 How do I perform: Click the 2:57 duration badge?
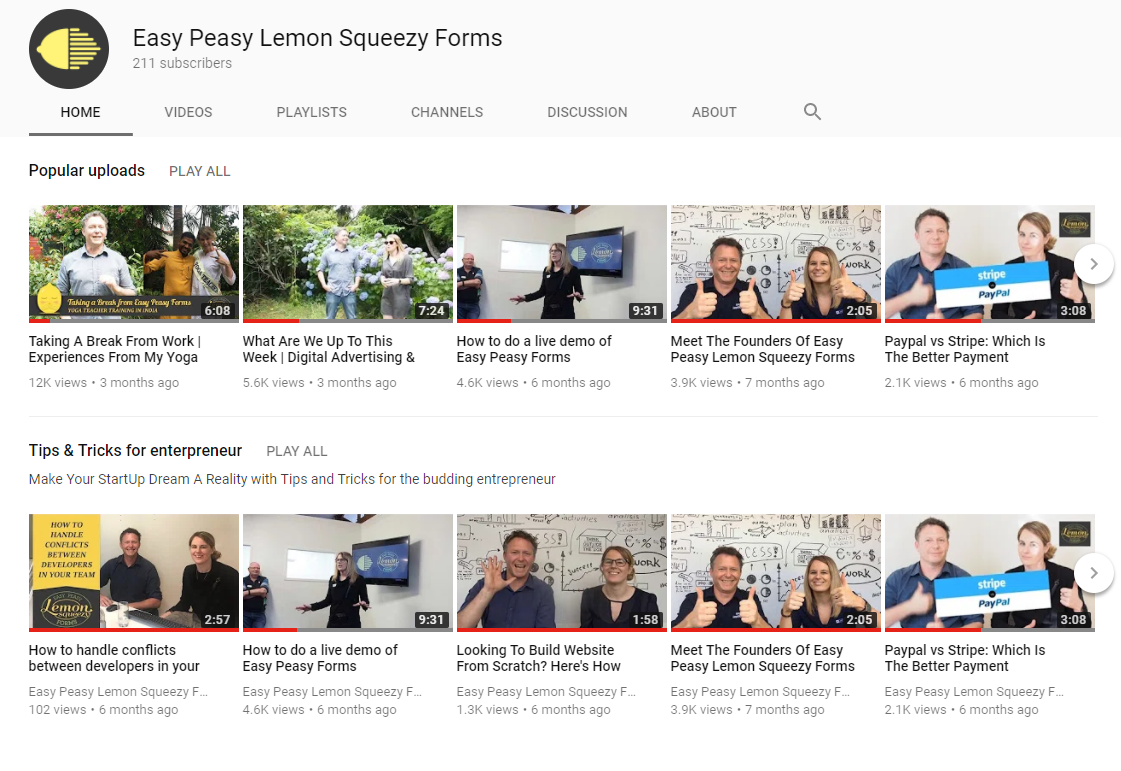[x=217, y=619]
